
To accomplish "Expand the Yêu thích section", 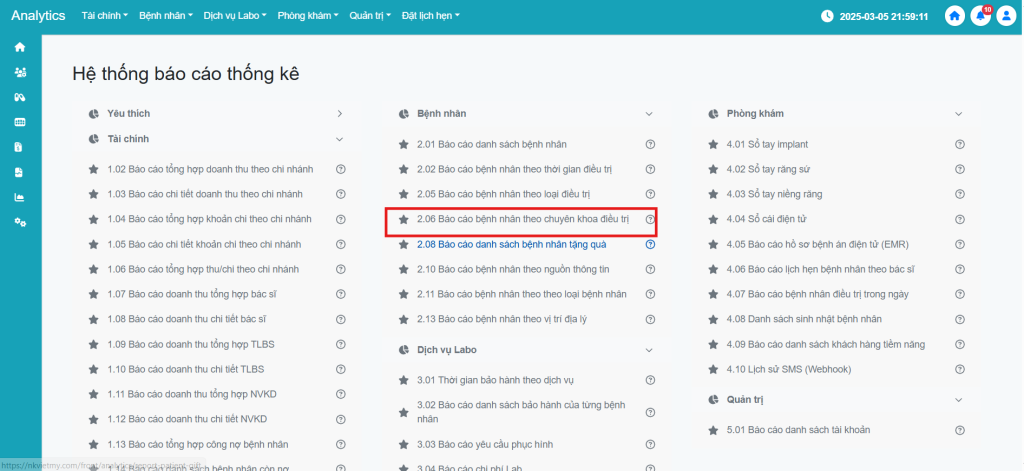I will point(340,114).
